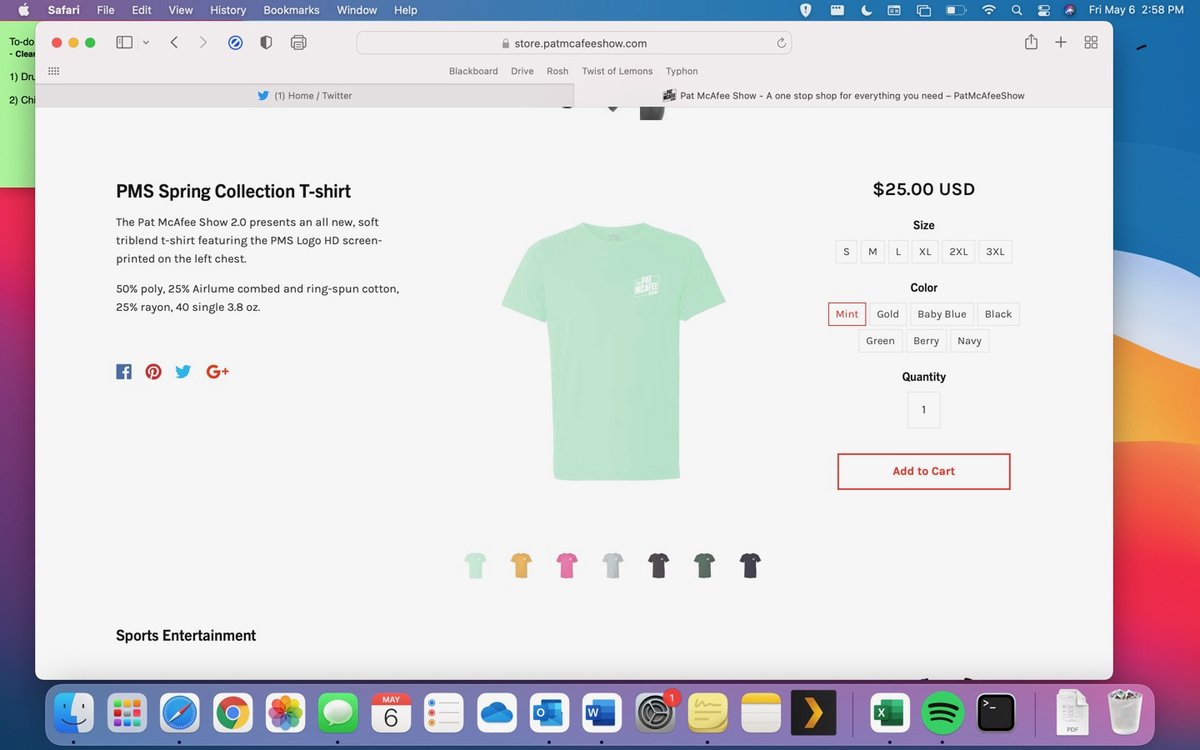Go back to the previous page

[x=174, y=43]
